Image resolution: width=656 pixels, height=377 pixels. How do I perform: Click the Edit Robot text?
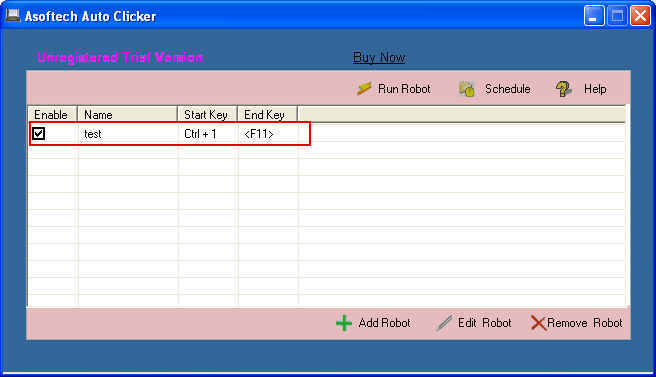(x=484, y=323)
